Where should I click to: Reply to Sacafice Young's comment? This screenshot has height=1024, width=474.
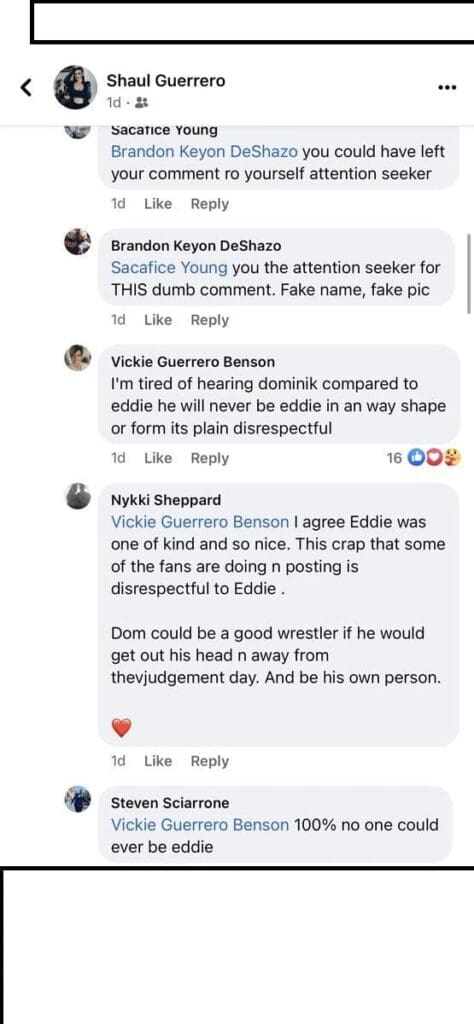click(210, 204)
